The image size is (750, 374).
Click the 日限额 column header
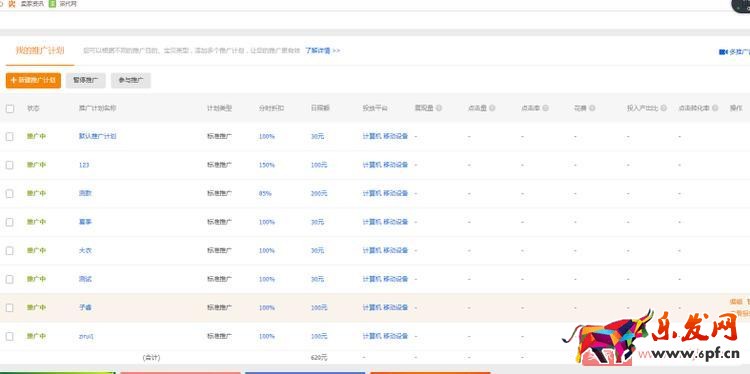tap(320, 109)
